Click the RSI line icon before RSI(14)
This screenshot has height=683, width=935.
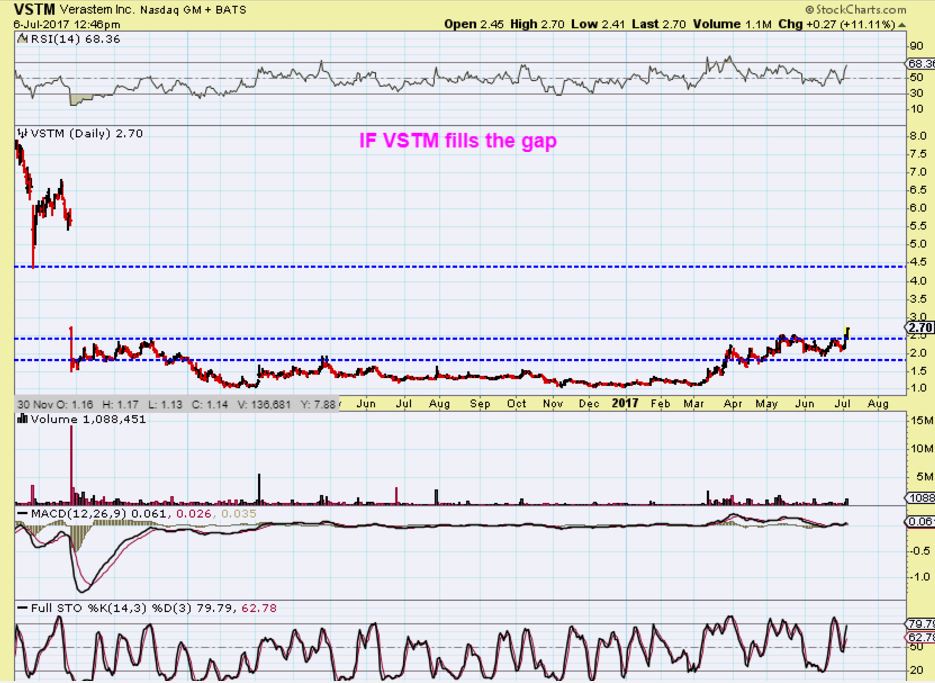pos(22,39)
